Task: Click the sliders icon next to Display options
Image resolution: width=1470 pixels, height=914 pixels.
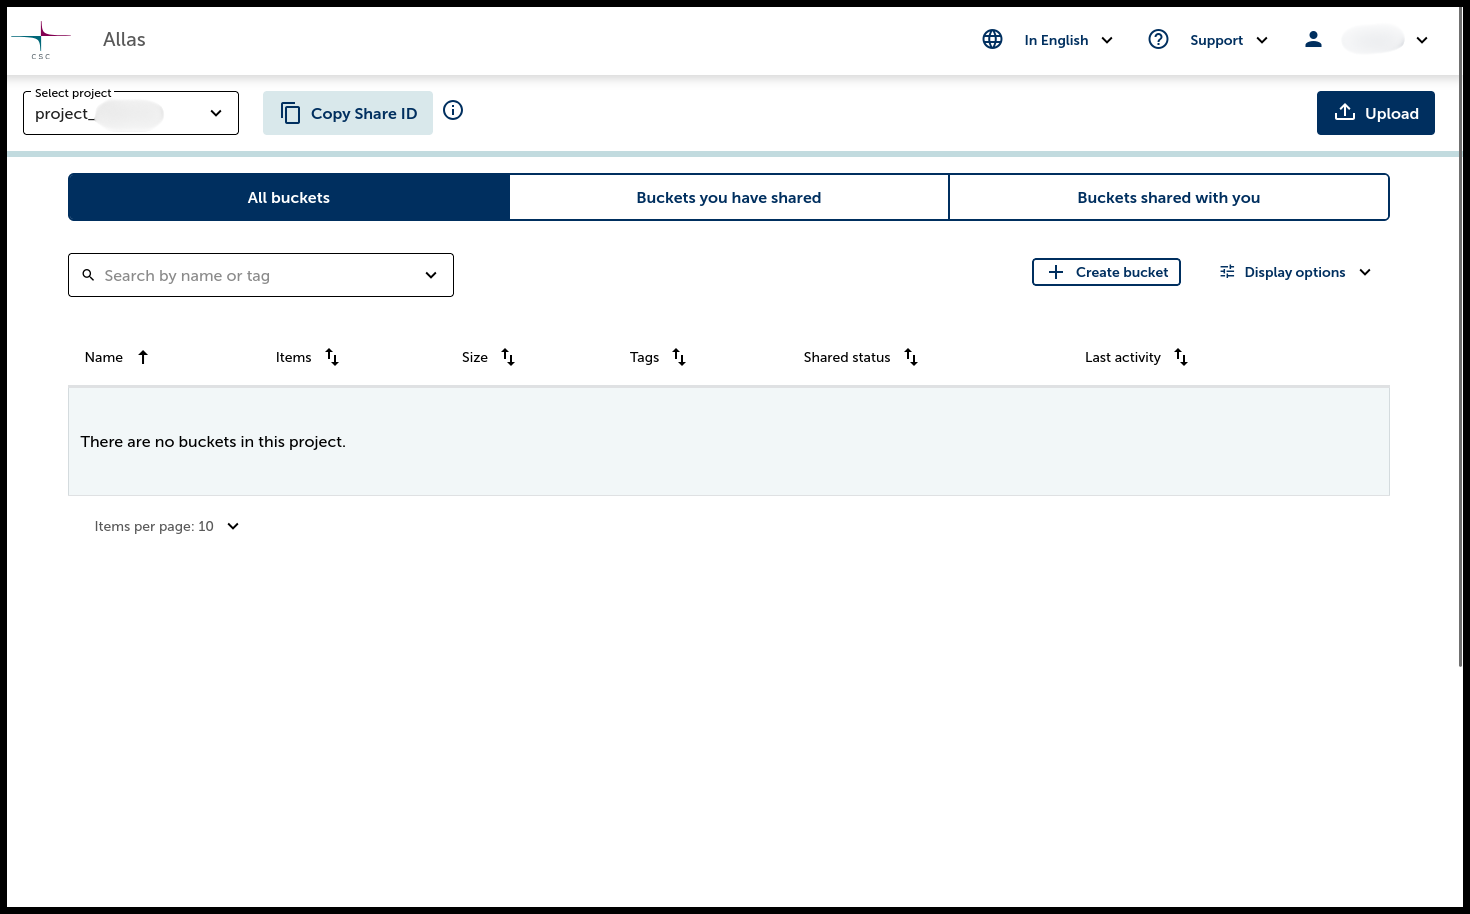Action: pyautogui.click(x=1227, y=271)
